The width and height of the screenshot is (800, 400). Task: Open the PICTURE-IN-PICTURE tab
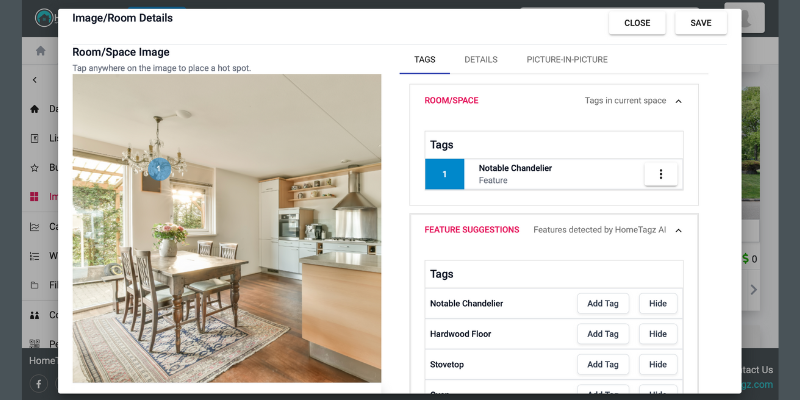[567, 60]
